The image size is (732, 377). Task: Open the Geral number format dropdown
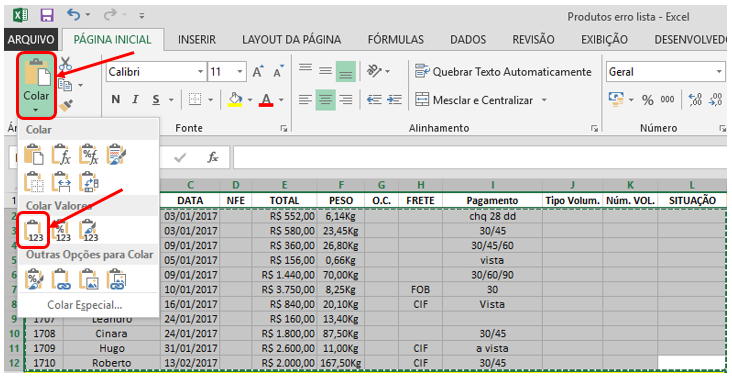point(719,72)
